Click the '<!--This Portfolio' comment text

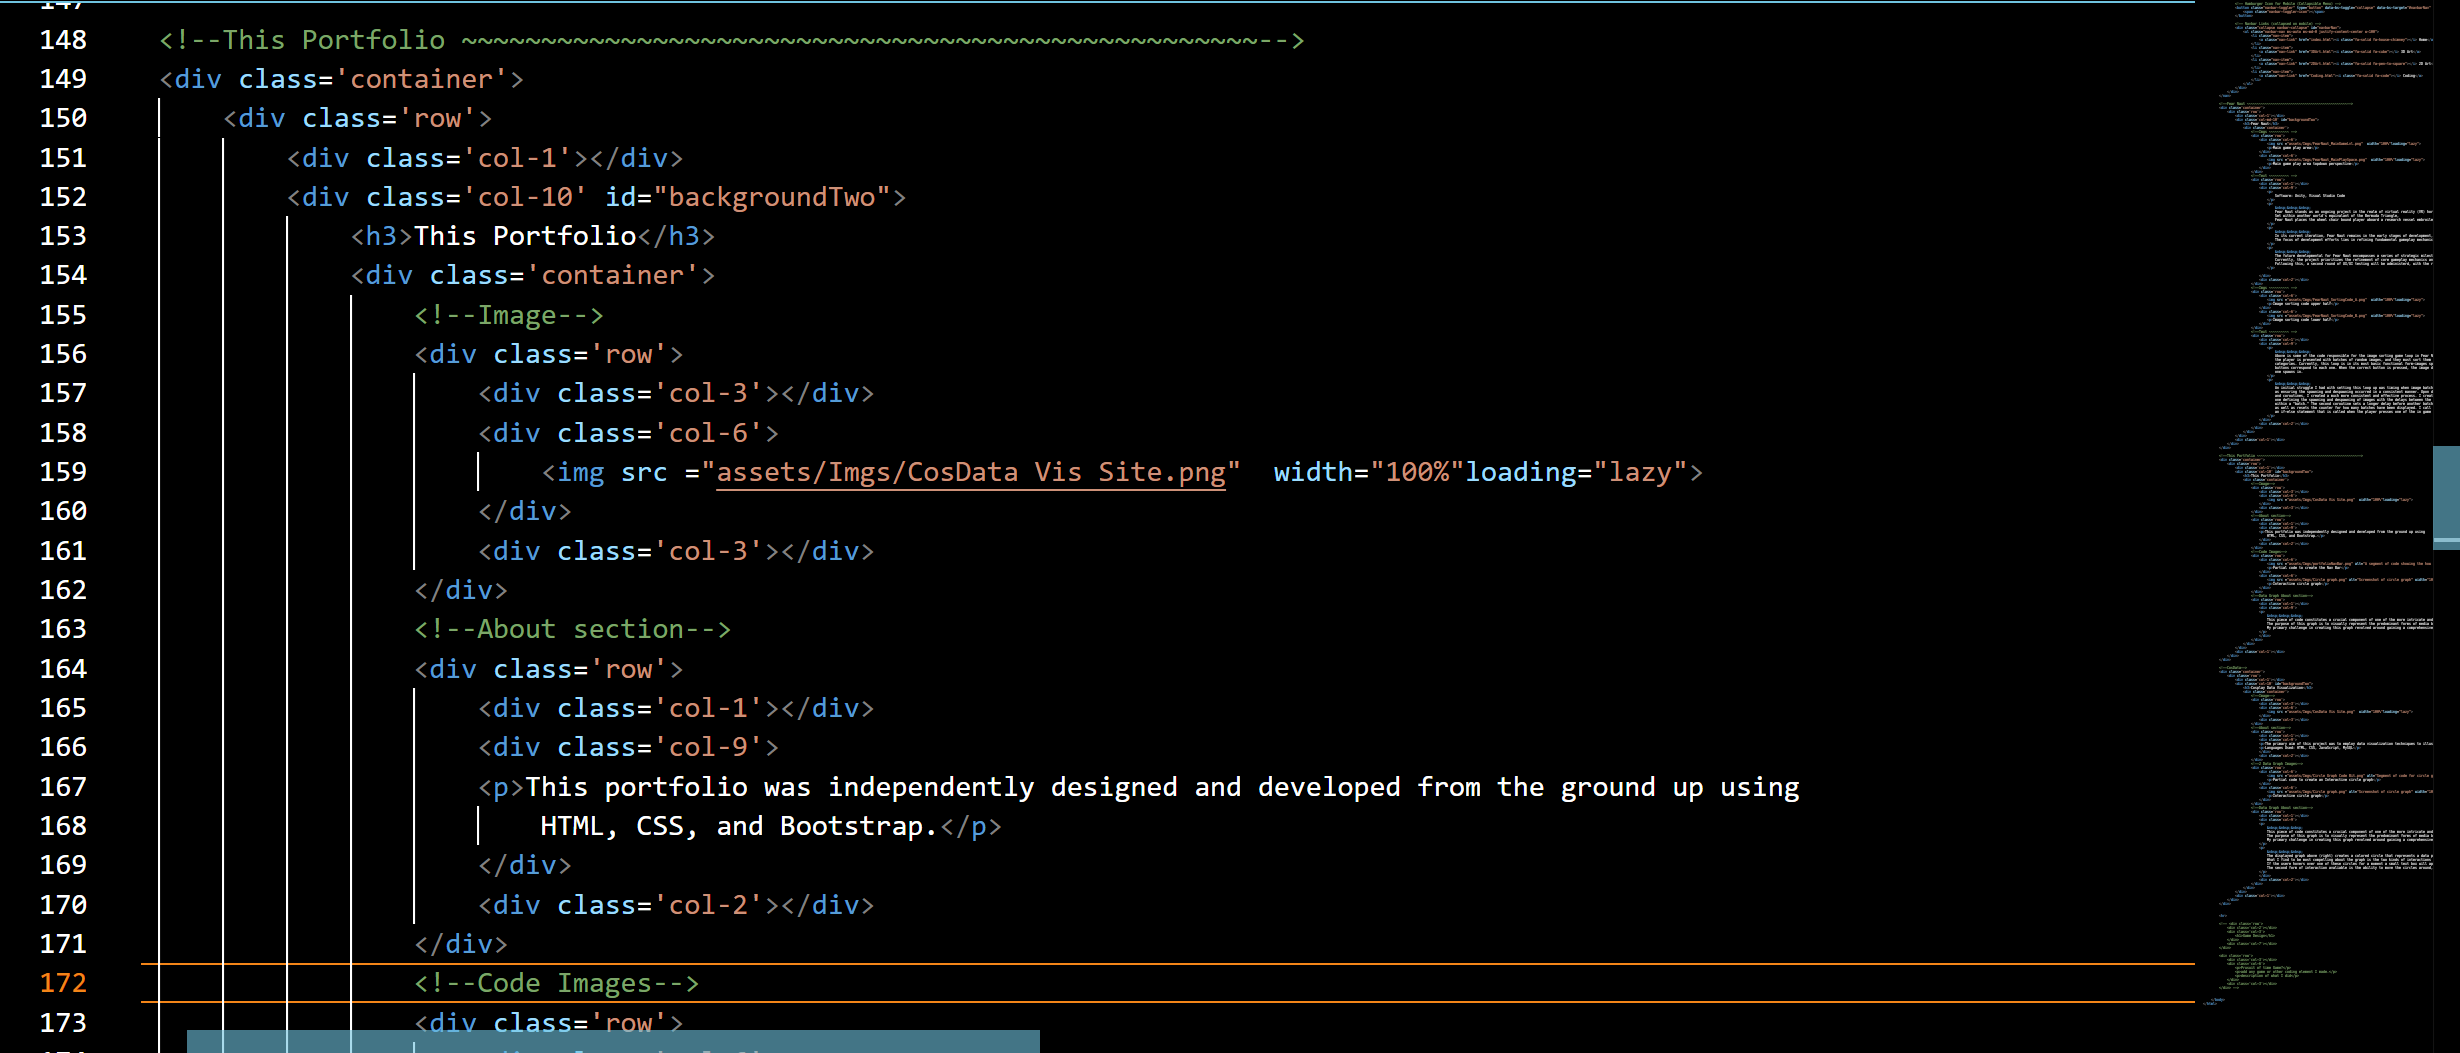tap(302, 40)
